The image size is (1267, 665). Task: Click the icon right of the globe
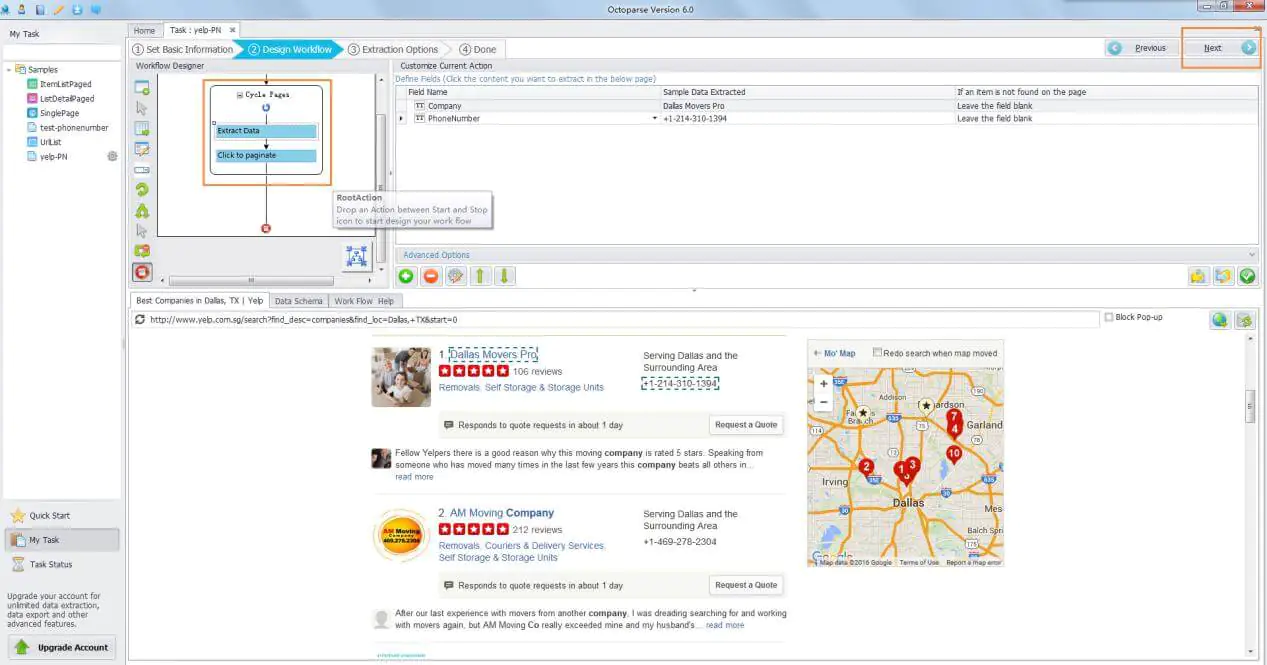pyautogui.click(x=1244, y=320)
